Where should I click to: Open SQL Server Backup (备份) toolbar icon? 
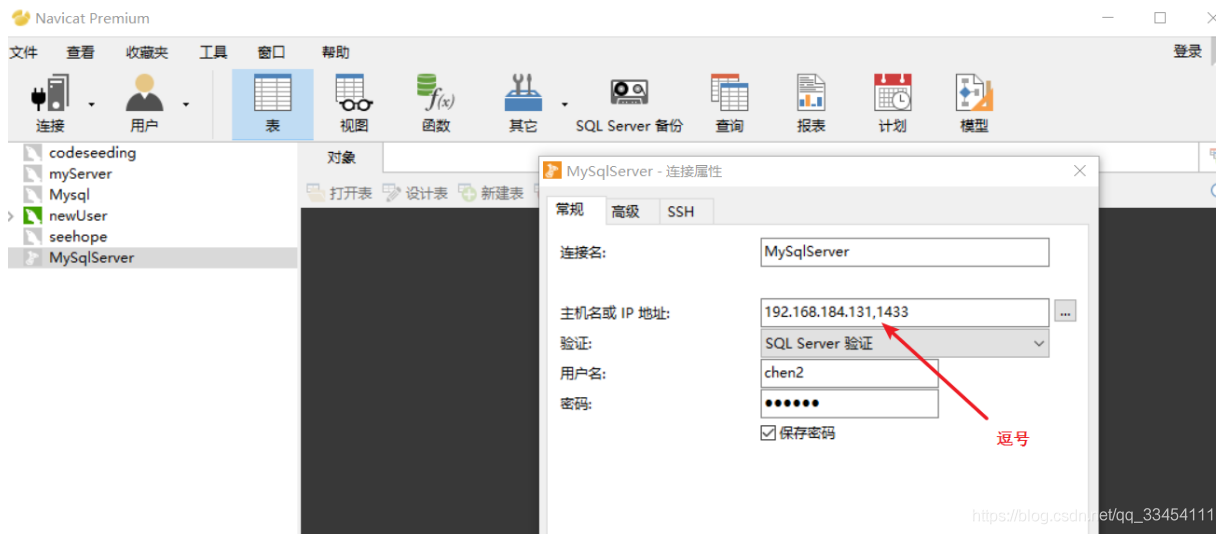(x=629, y=104)
